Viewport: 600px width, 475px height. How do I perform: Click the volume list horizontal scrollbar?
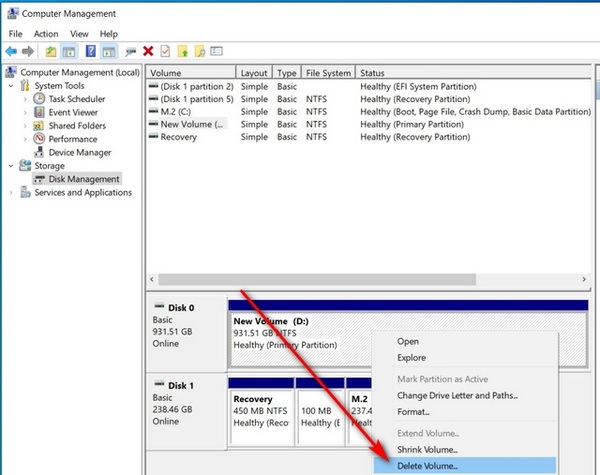click(x=368, y=279)
